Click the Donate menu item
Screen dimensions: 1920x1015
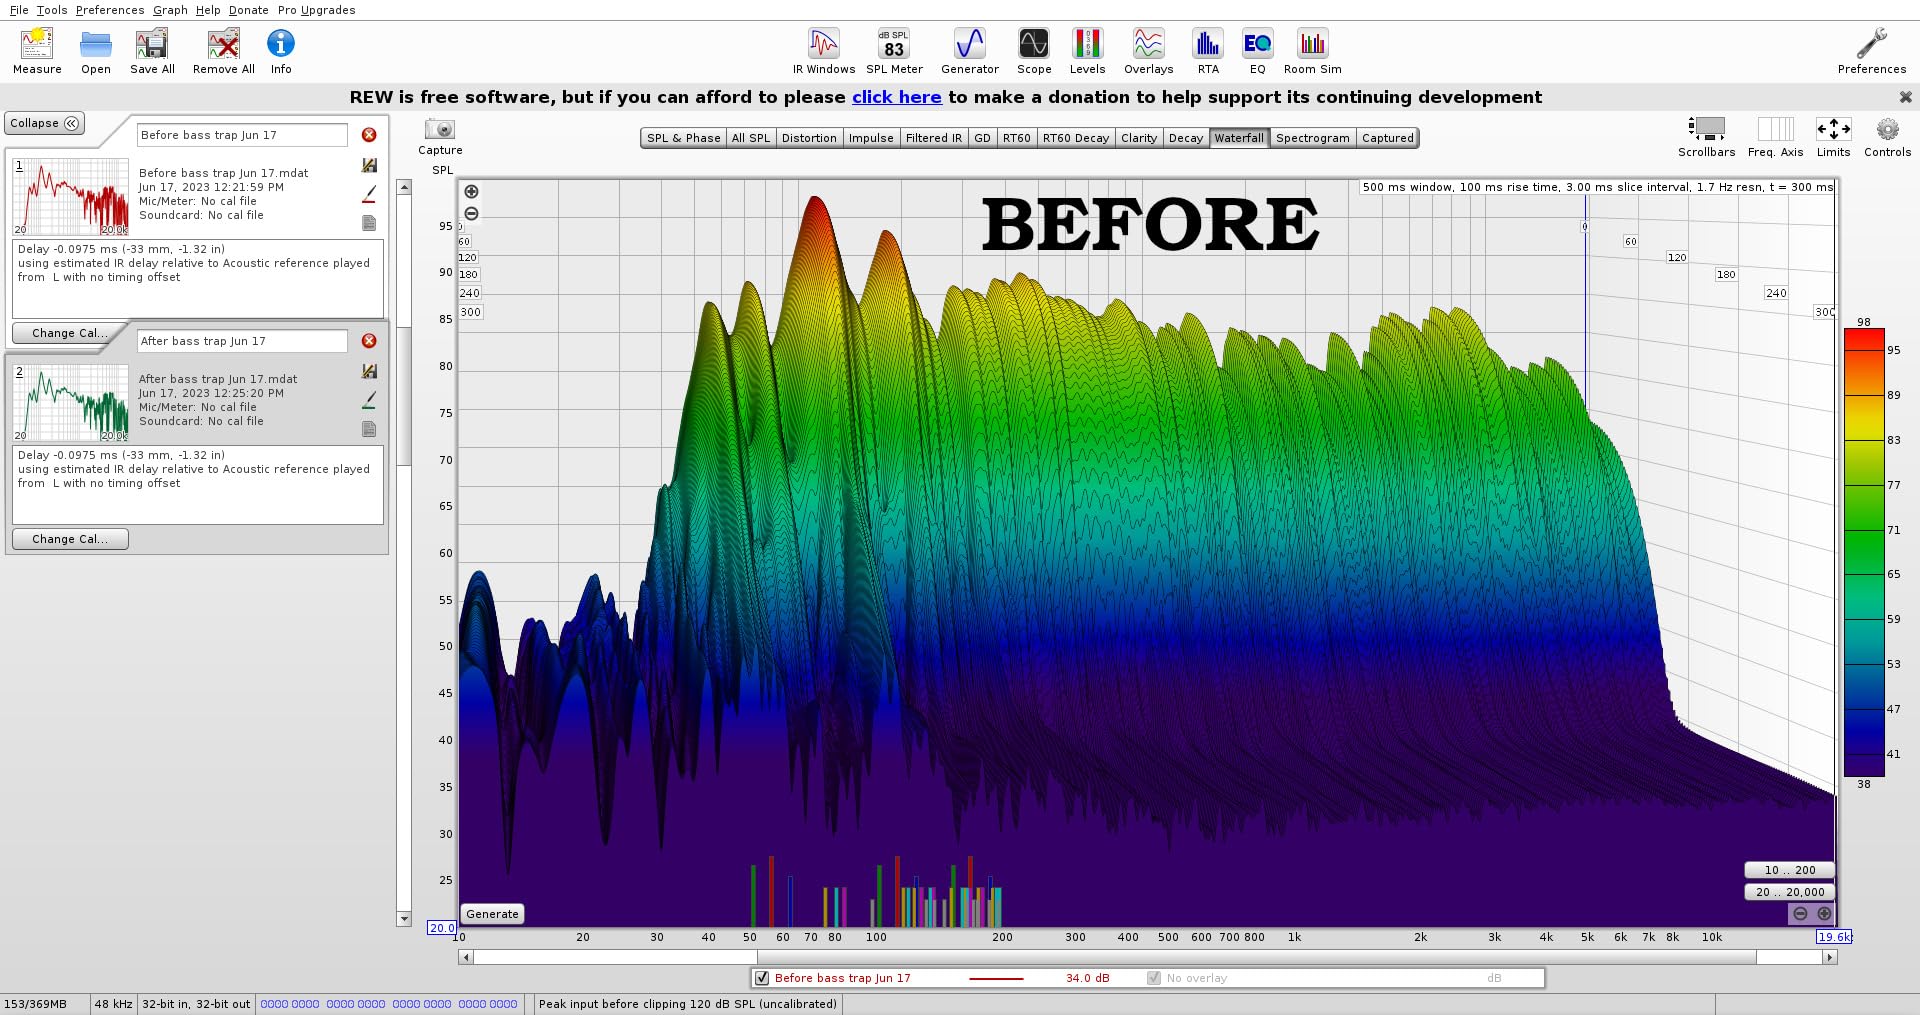pos(248,10)
